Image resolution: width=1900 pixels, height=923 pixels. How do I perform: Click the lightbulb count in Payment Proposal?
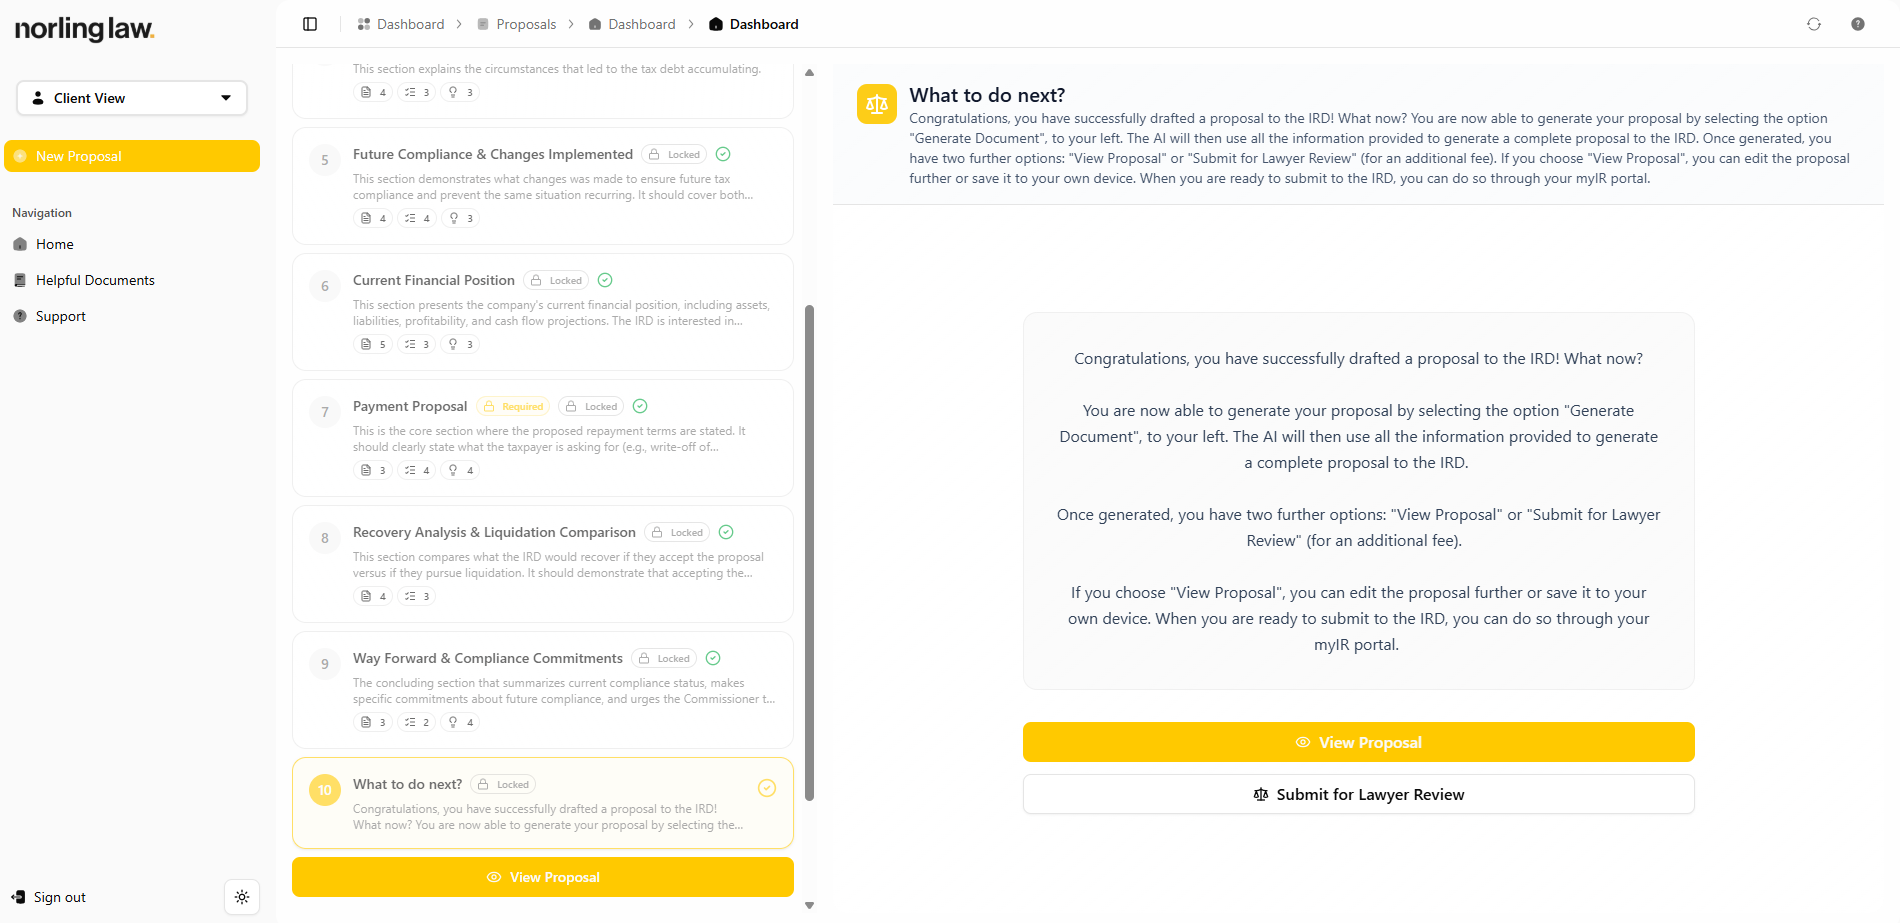coord(460,470)
